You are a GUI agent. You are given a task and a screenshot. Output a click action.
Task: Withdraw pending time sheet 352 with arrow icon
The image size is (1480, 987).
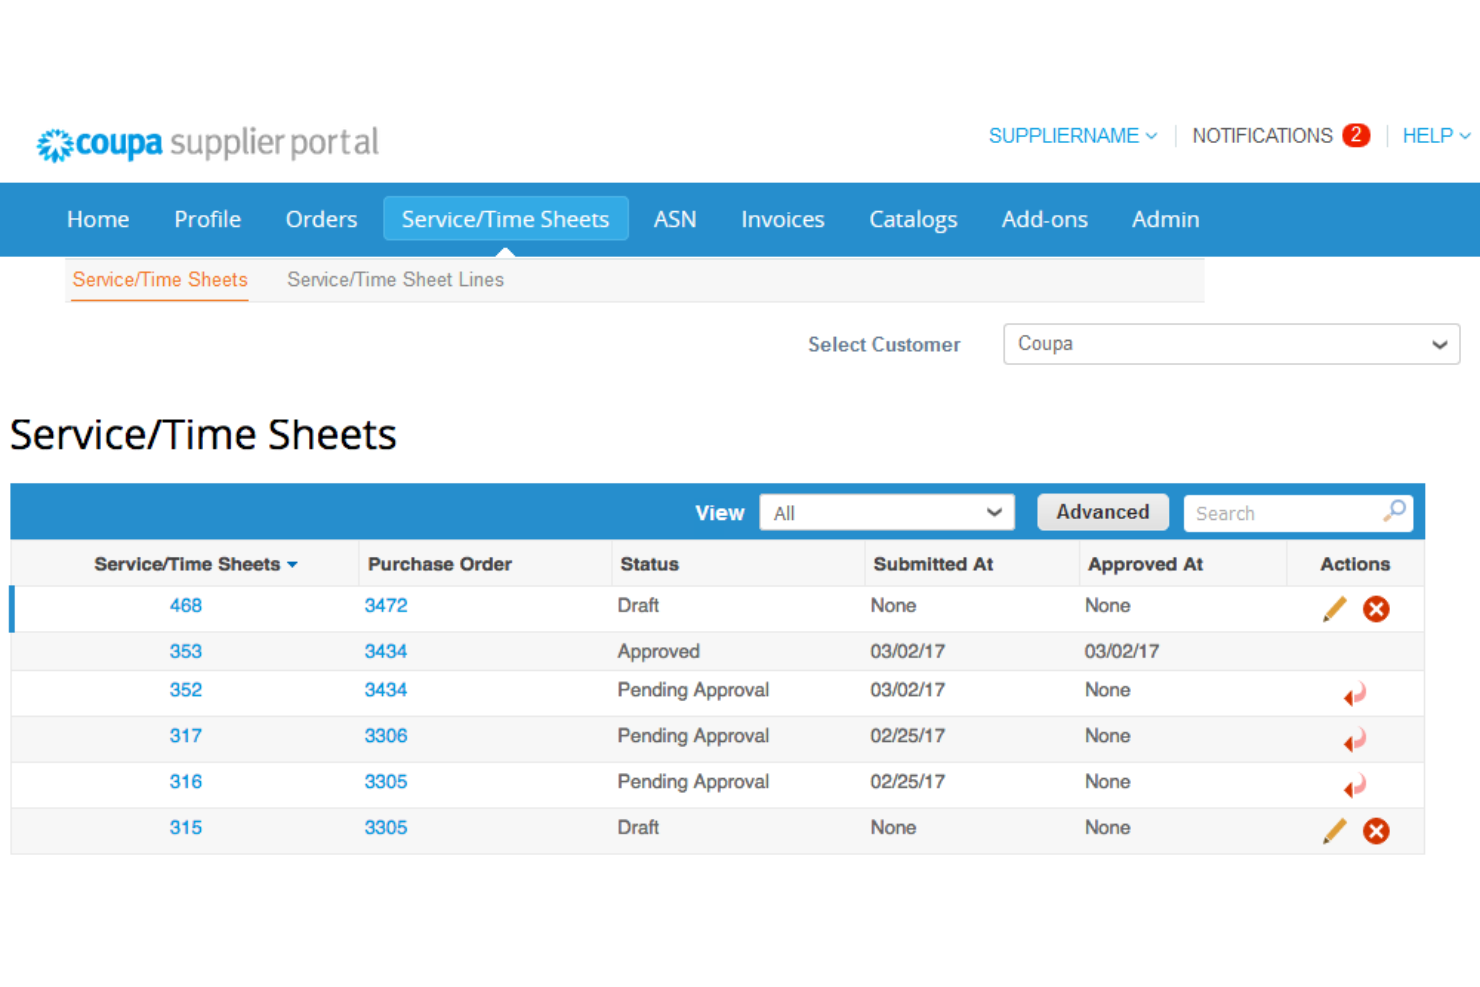[x=1355, y=693]
